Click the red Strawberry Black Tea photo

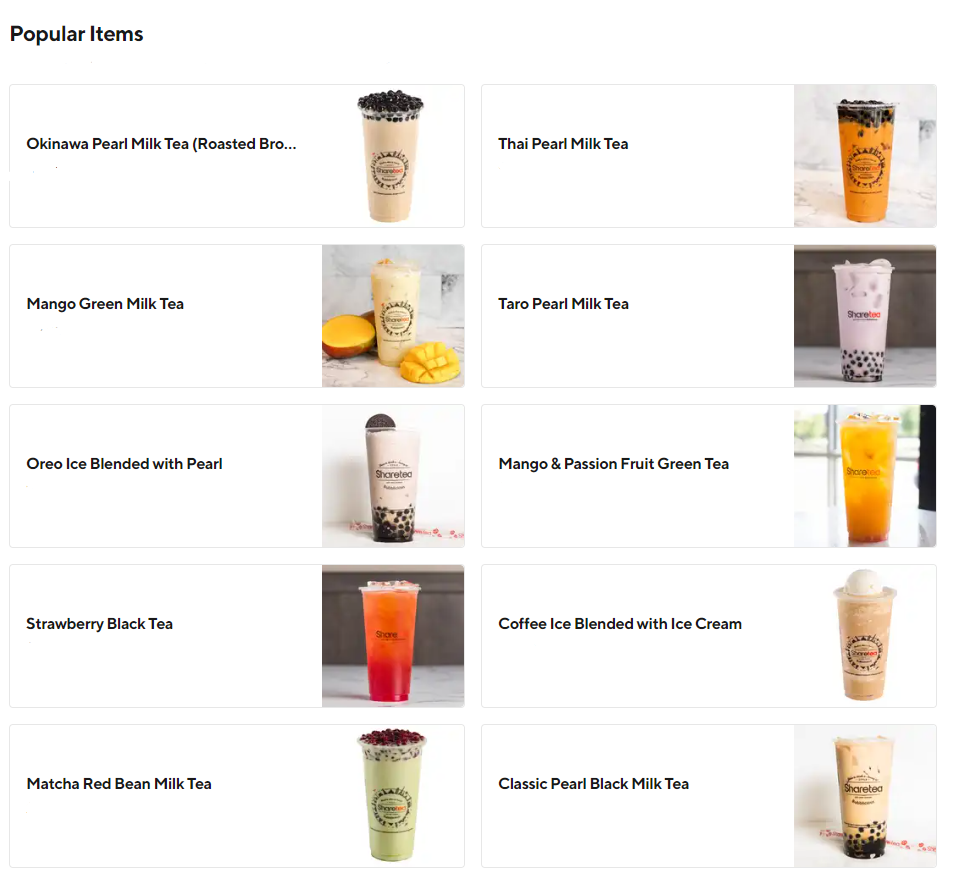point(393,636)
